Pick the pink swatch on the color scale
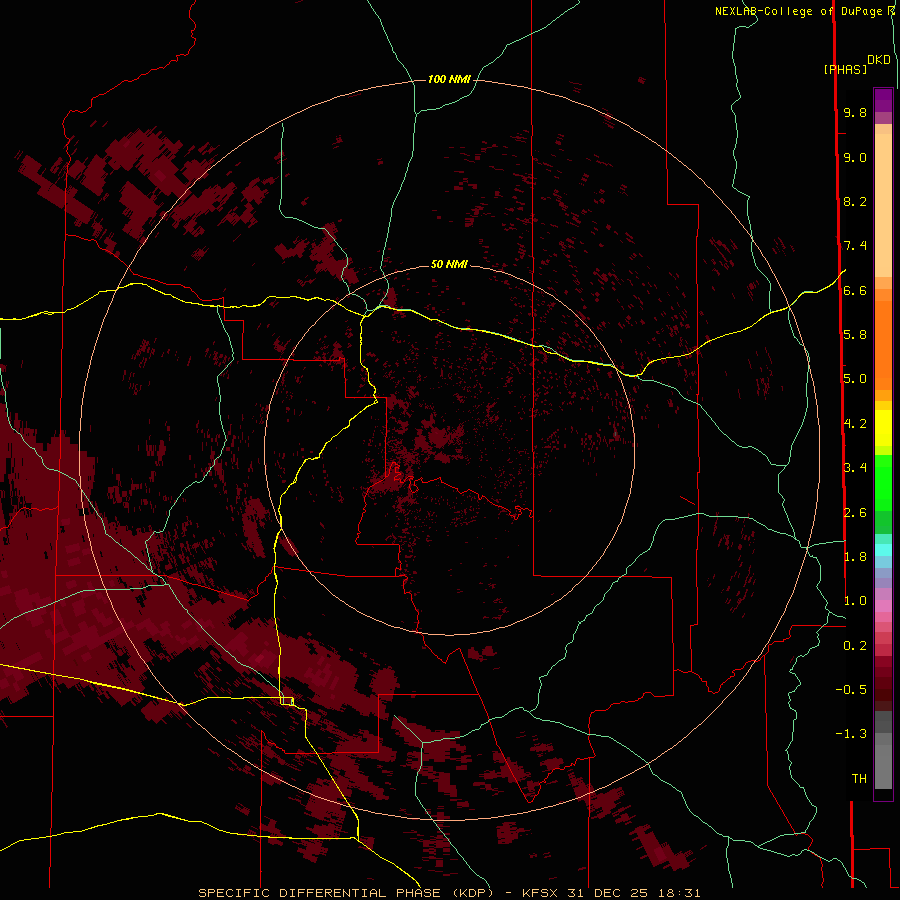Viewport: 900px width, 900px height. coord(883,606)
